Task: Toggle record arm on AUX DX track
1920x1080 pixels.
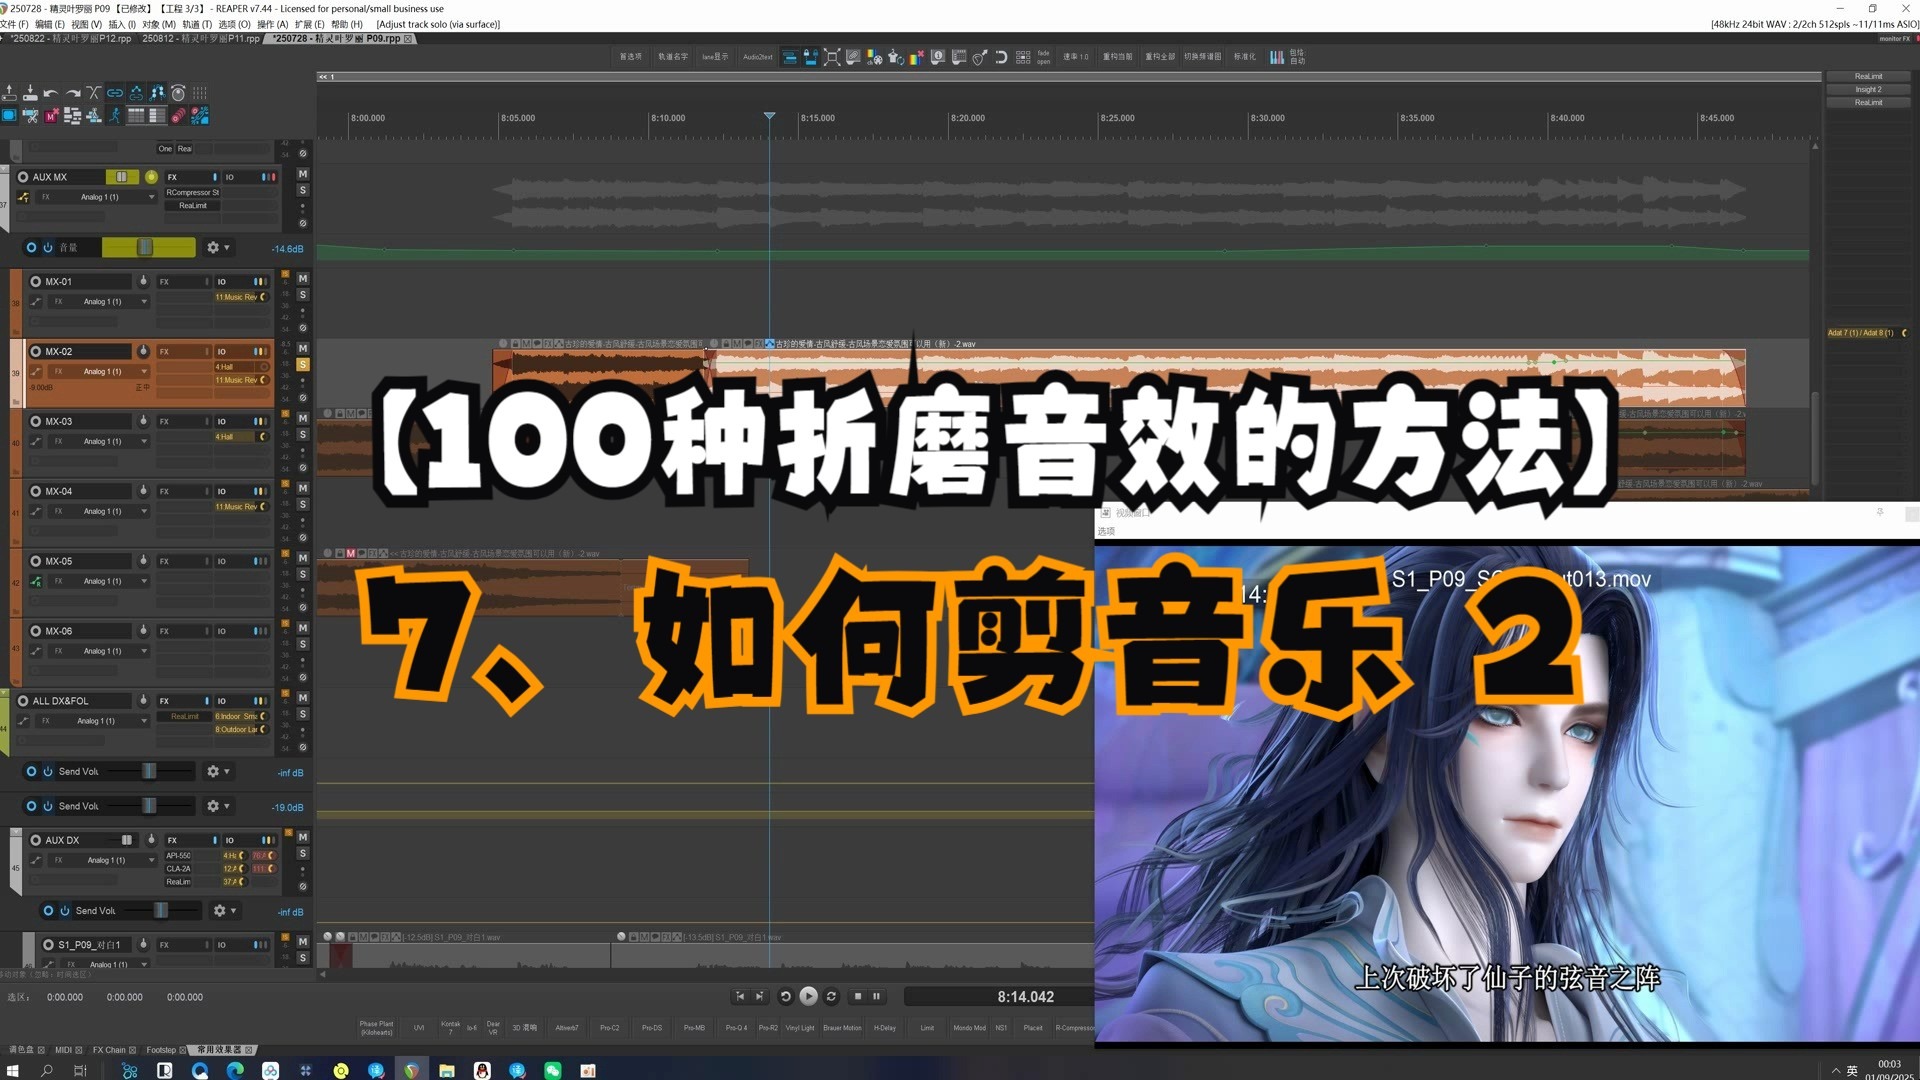Action: pyautogui.click(x=36, y=840)
